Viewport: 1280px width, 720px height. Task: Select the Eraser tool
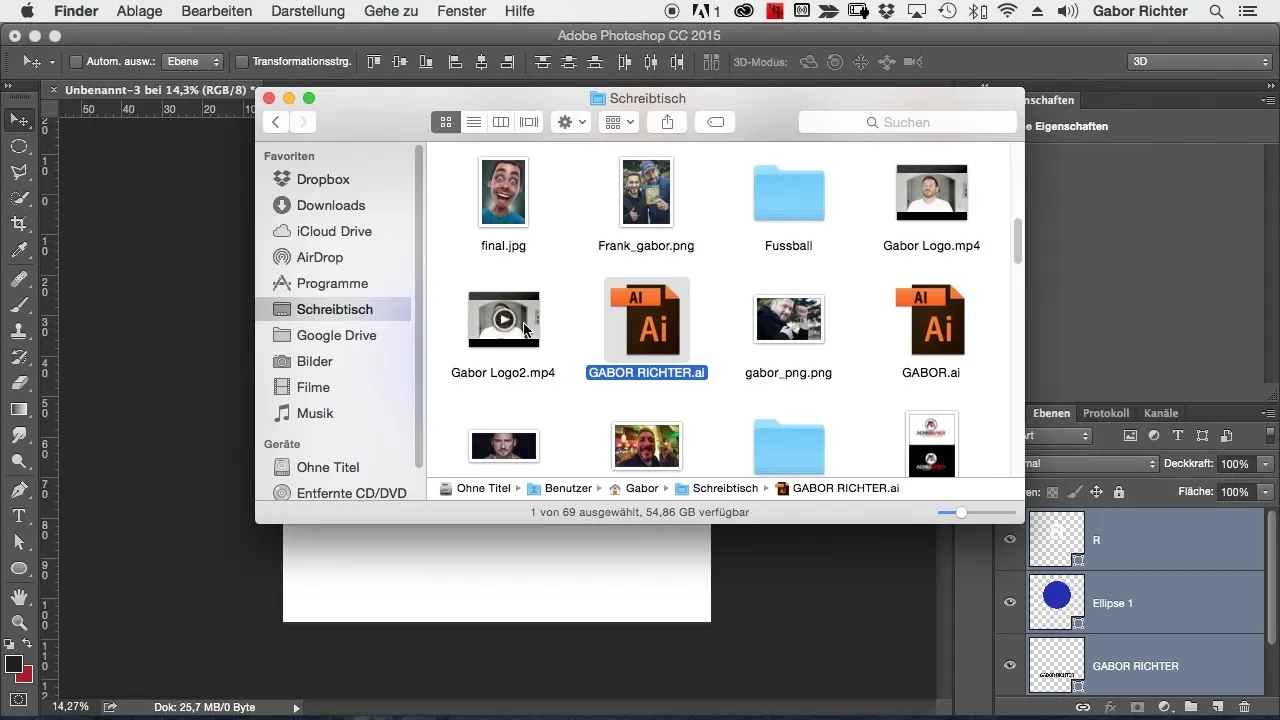tap(19, 382)
